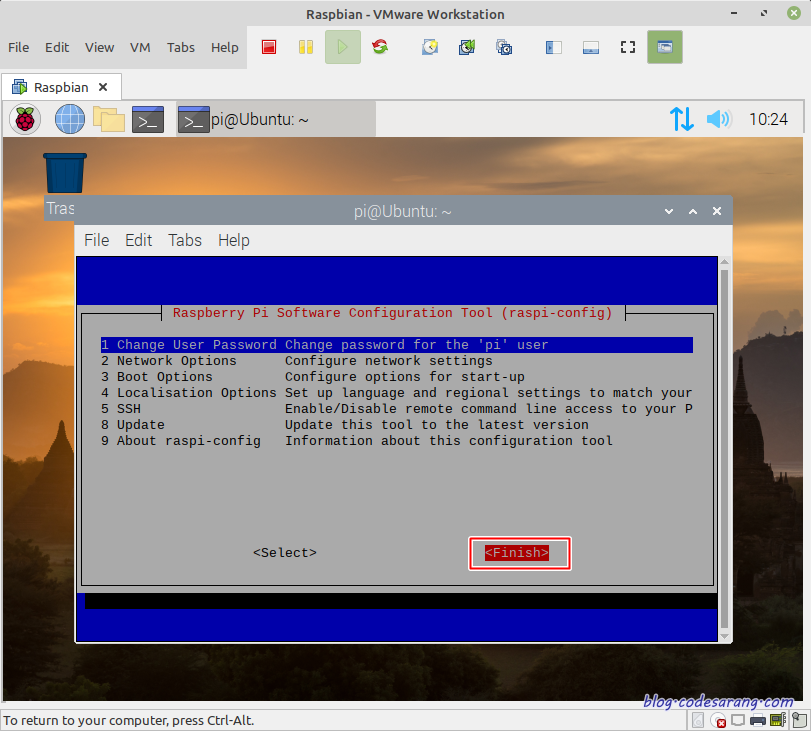Select 4 Localisation Options entry
811x731 pixels.
click(397, 393)
